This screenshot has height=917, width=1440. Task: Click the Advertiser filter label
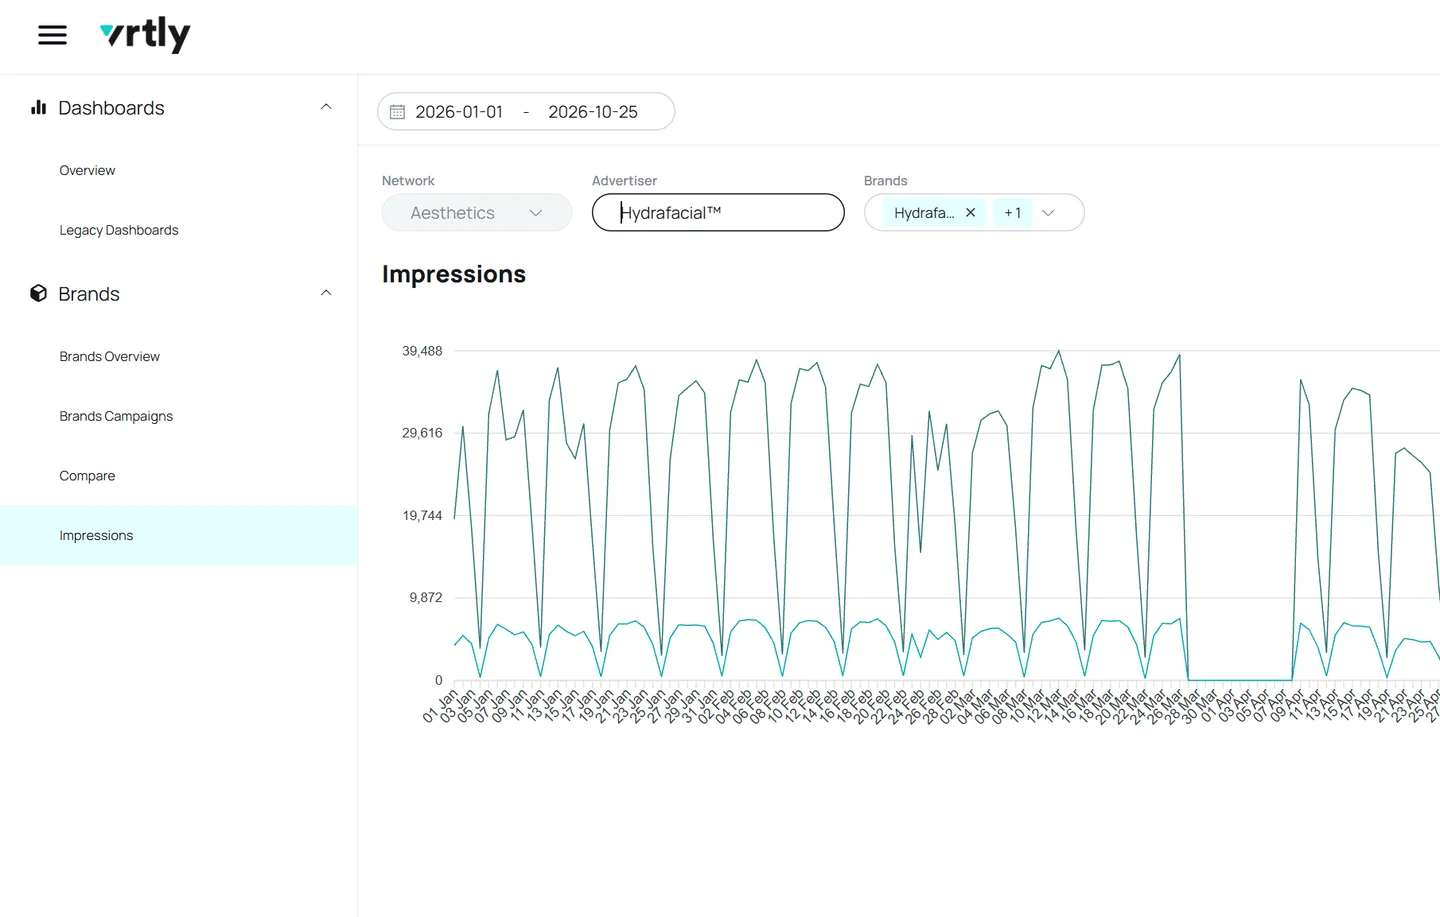point(624,181)
